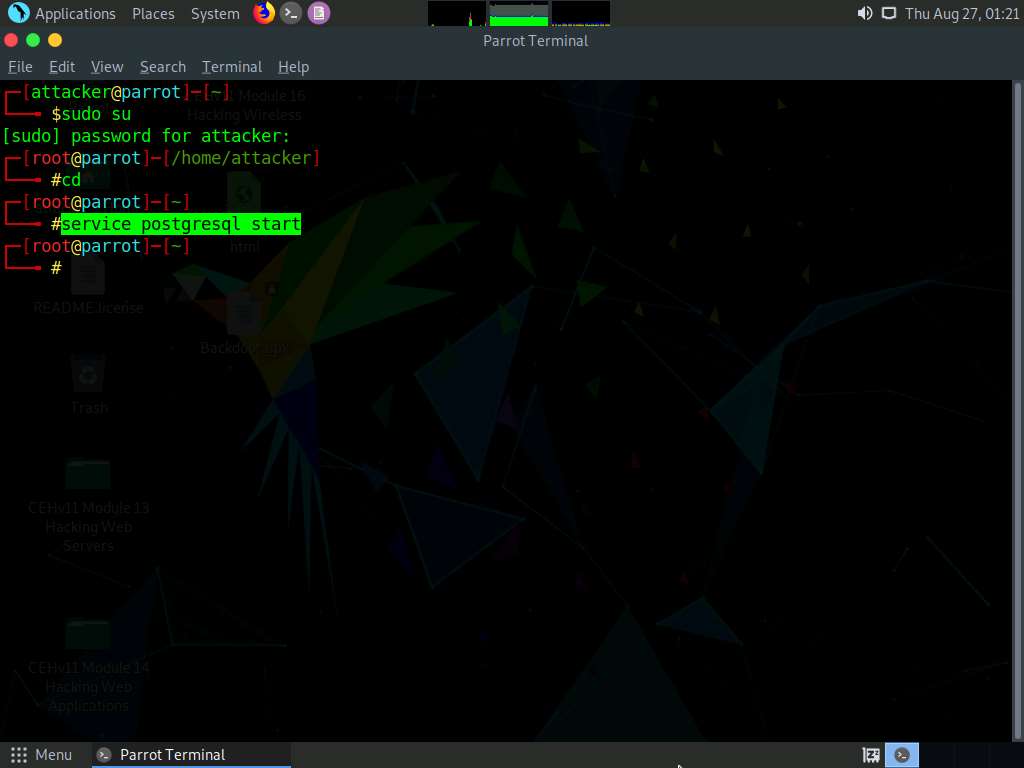1024x768 pixels.
Task: Click the Menu button in the bottom taskbar
Action: (42, 755)
